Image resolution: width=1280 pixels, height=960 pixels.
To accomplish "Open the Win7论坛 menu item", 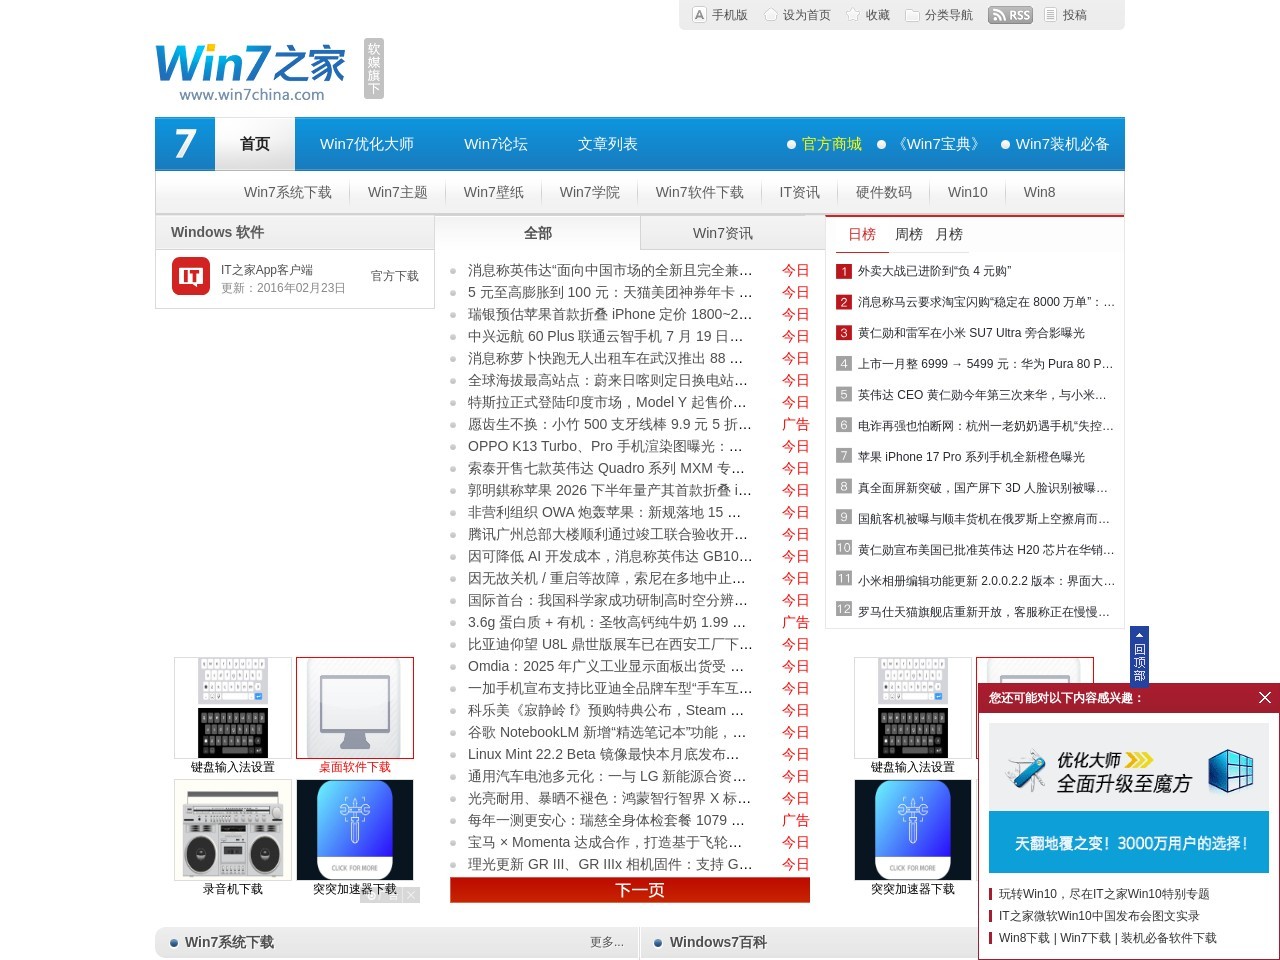I will pos(495,143).
